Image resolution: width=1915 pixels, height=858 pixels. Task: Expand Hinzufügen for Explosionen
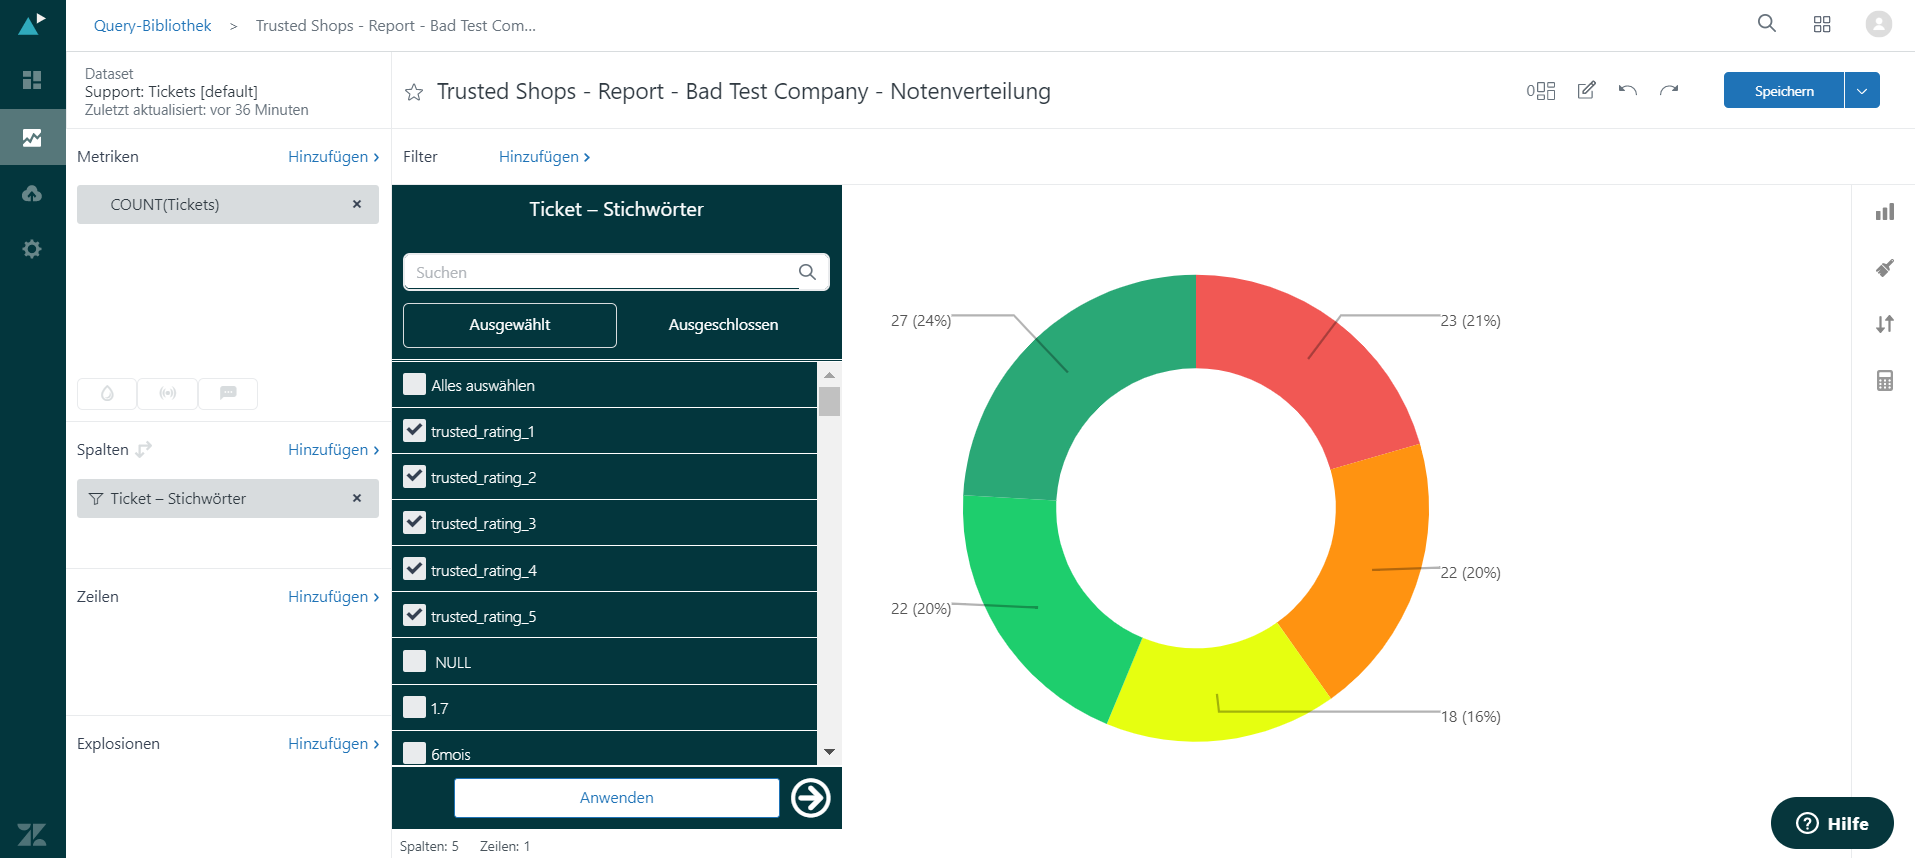coord(333,744)
